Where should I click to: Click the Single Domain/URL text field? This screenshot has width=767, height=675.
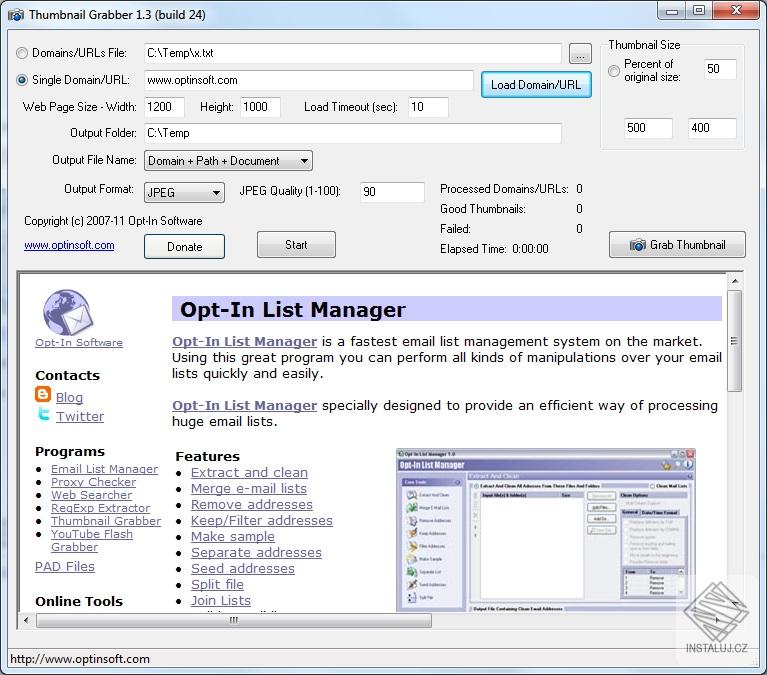[309, 80]
